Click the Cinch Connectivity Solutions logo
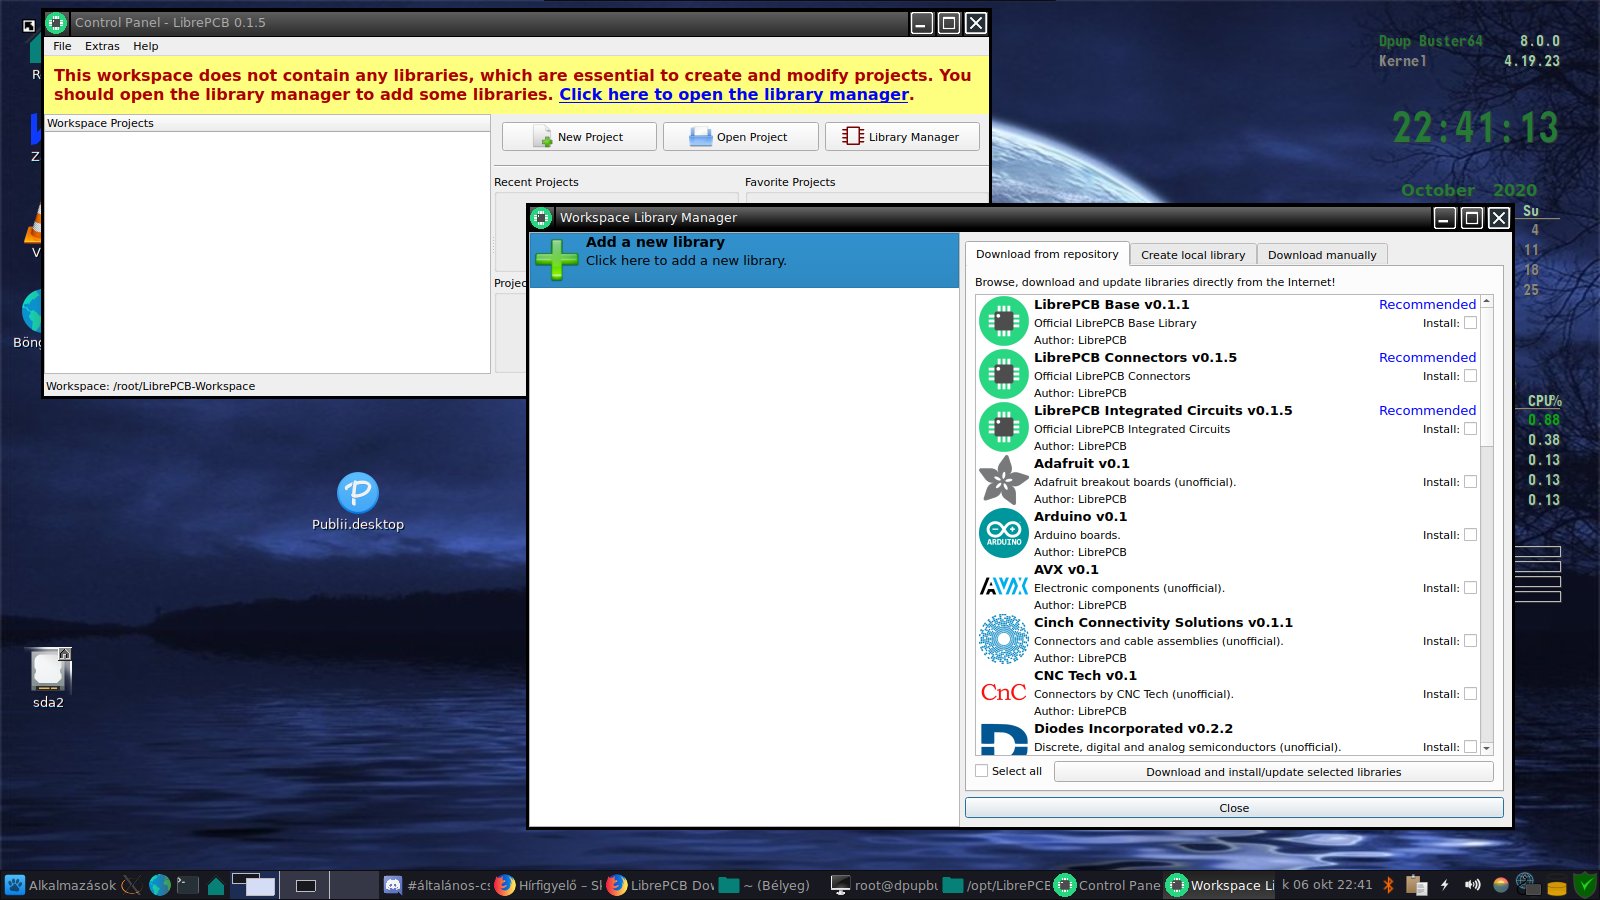 coord(1003,639)
